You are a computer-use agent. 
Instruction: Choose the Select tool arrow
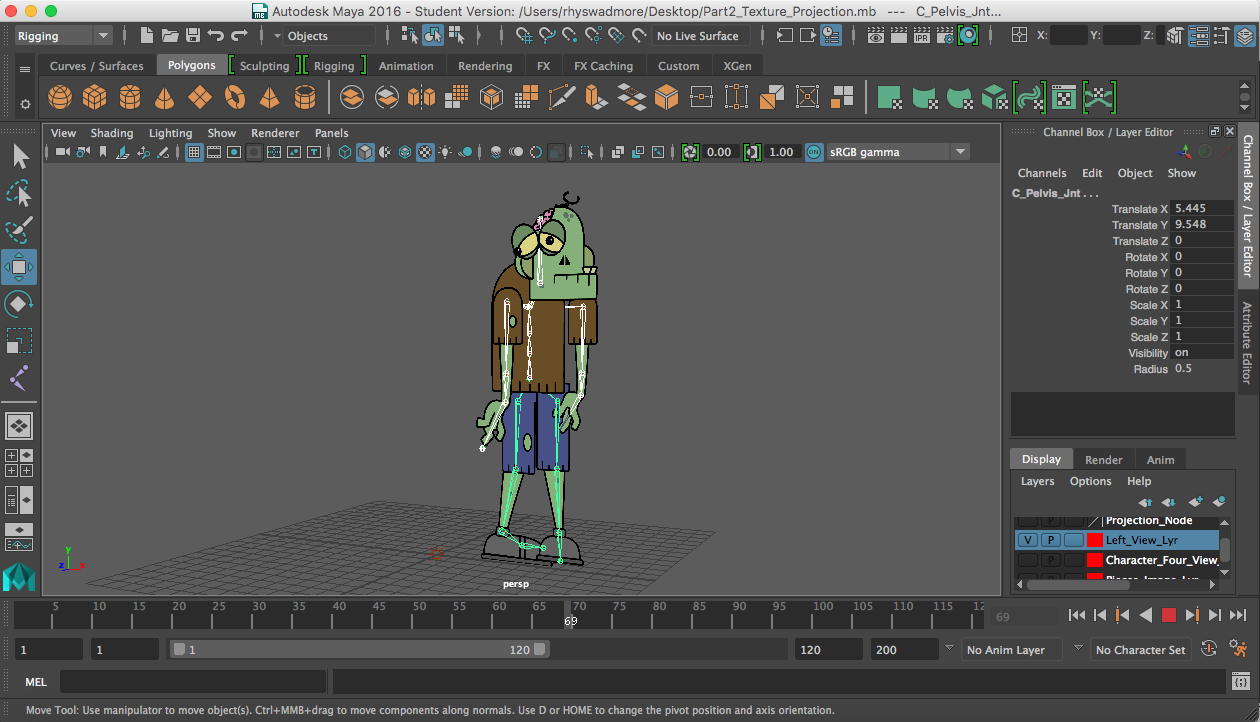(19, 157)
